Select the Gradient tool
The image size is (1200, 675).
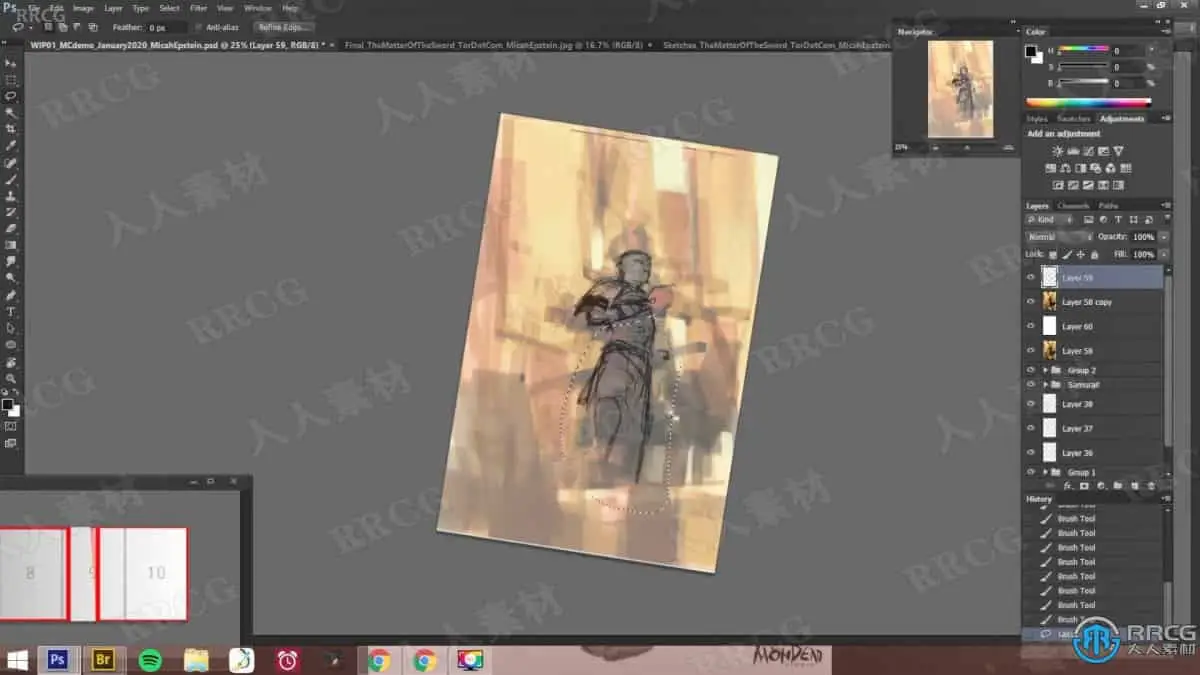11,245
